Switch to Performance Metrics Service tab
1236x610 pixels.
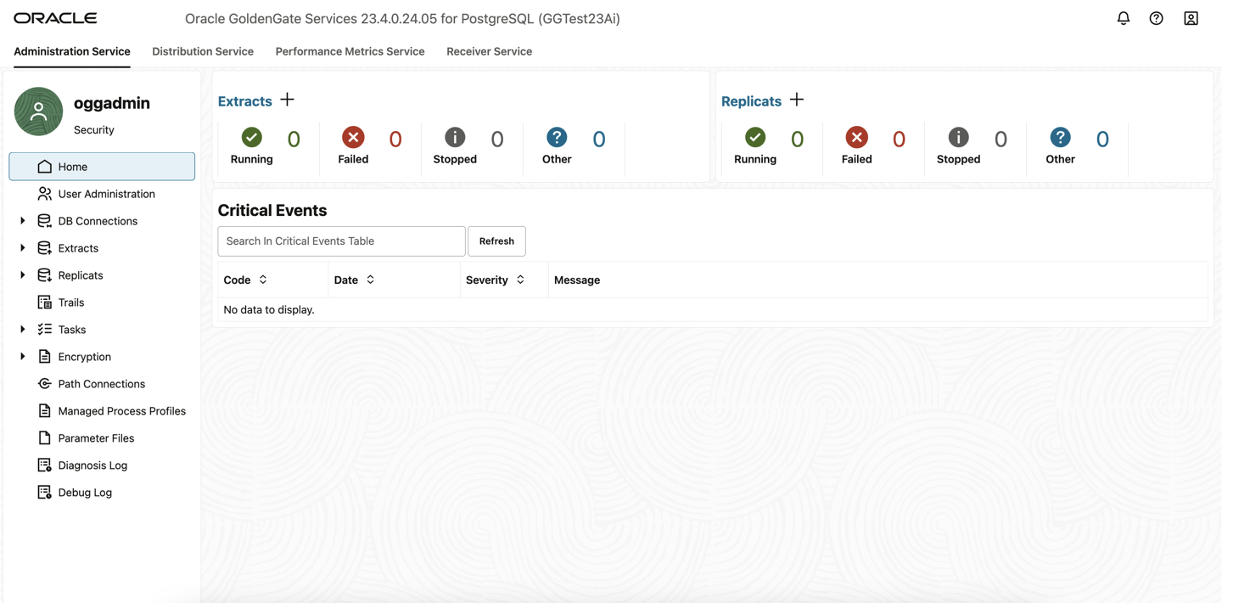point(350,51)
